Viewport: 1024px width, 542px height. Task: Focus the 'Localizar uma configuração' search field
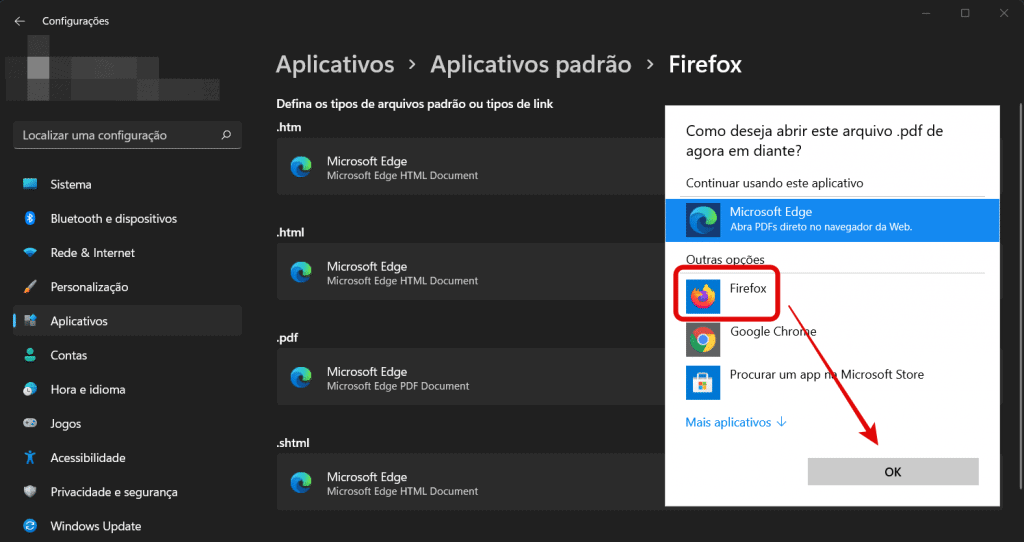(127, 135)
